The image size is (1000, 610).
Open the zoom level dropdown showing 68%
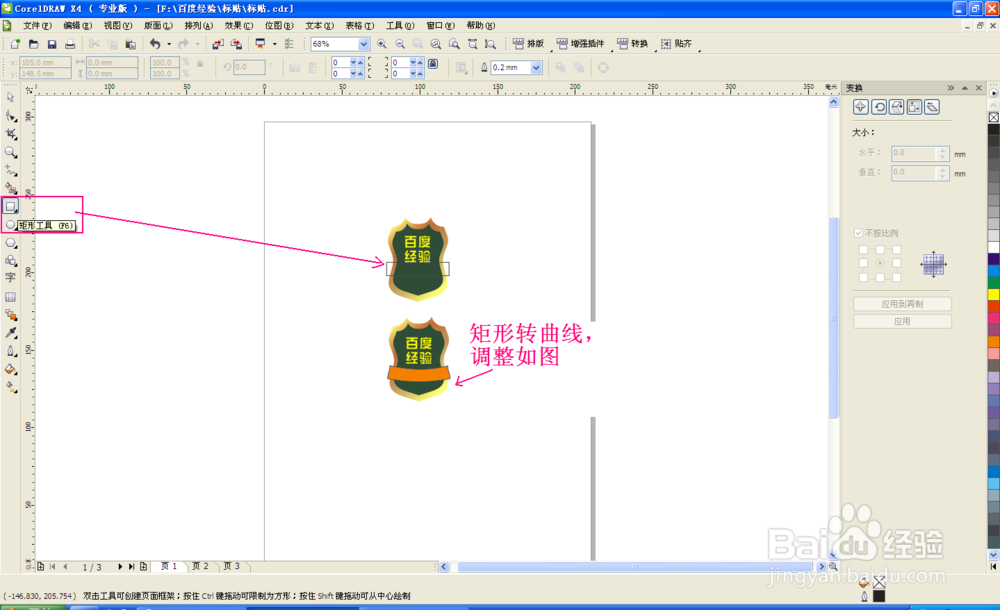coord(363,44)
